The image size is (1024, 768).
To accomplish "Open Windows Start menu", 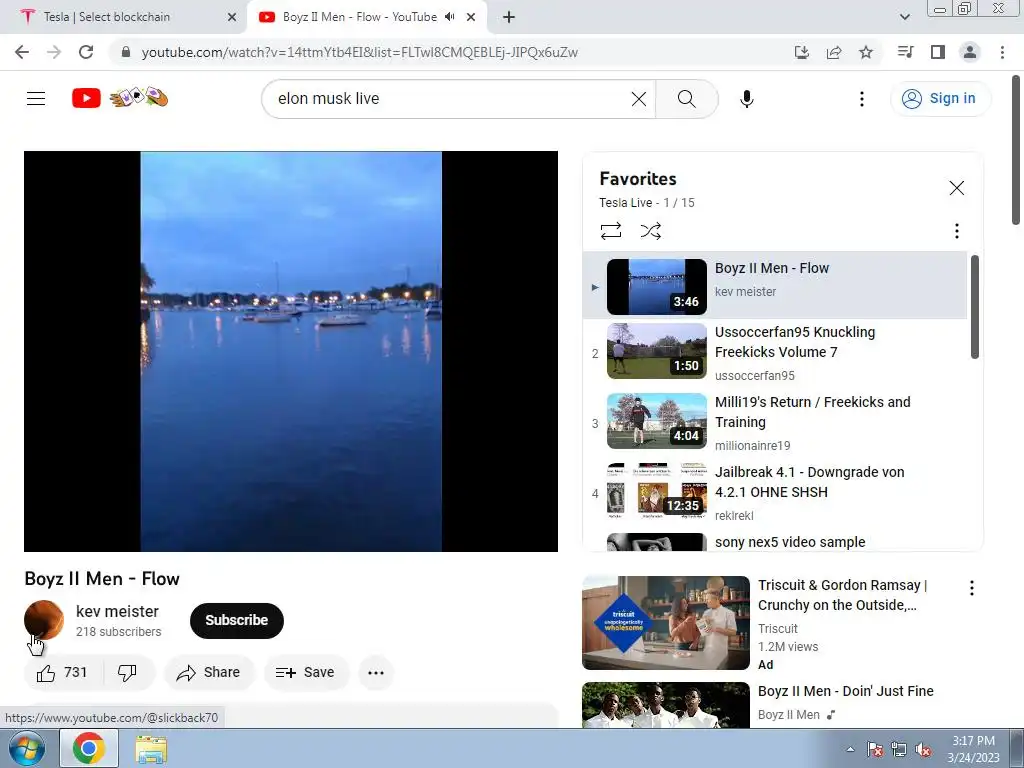I will pyautogui.click(x=26, y=748).
